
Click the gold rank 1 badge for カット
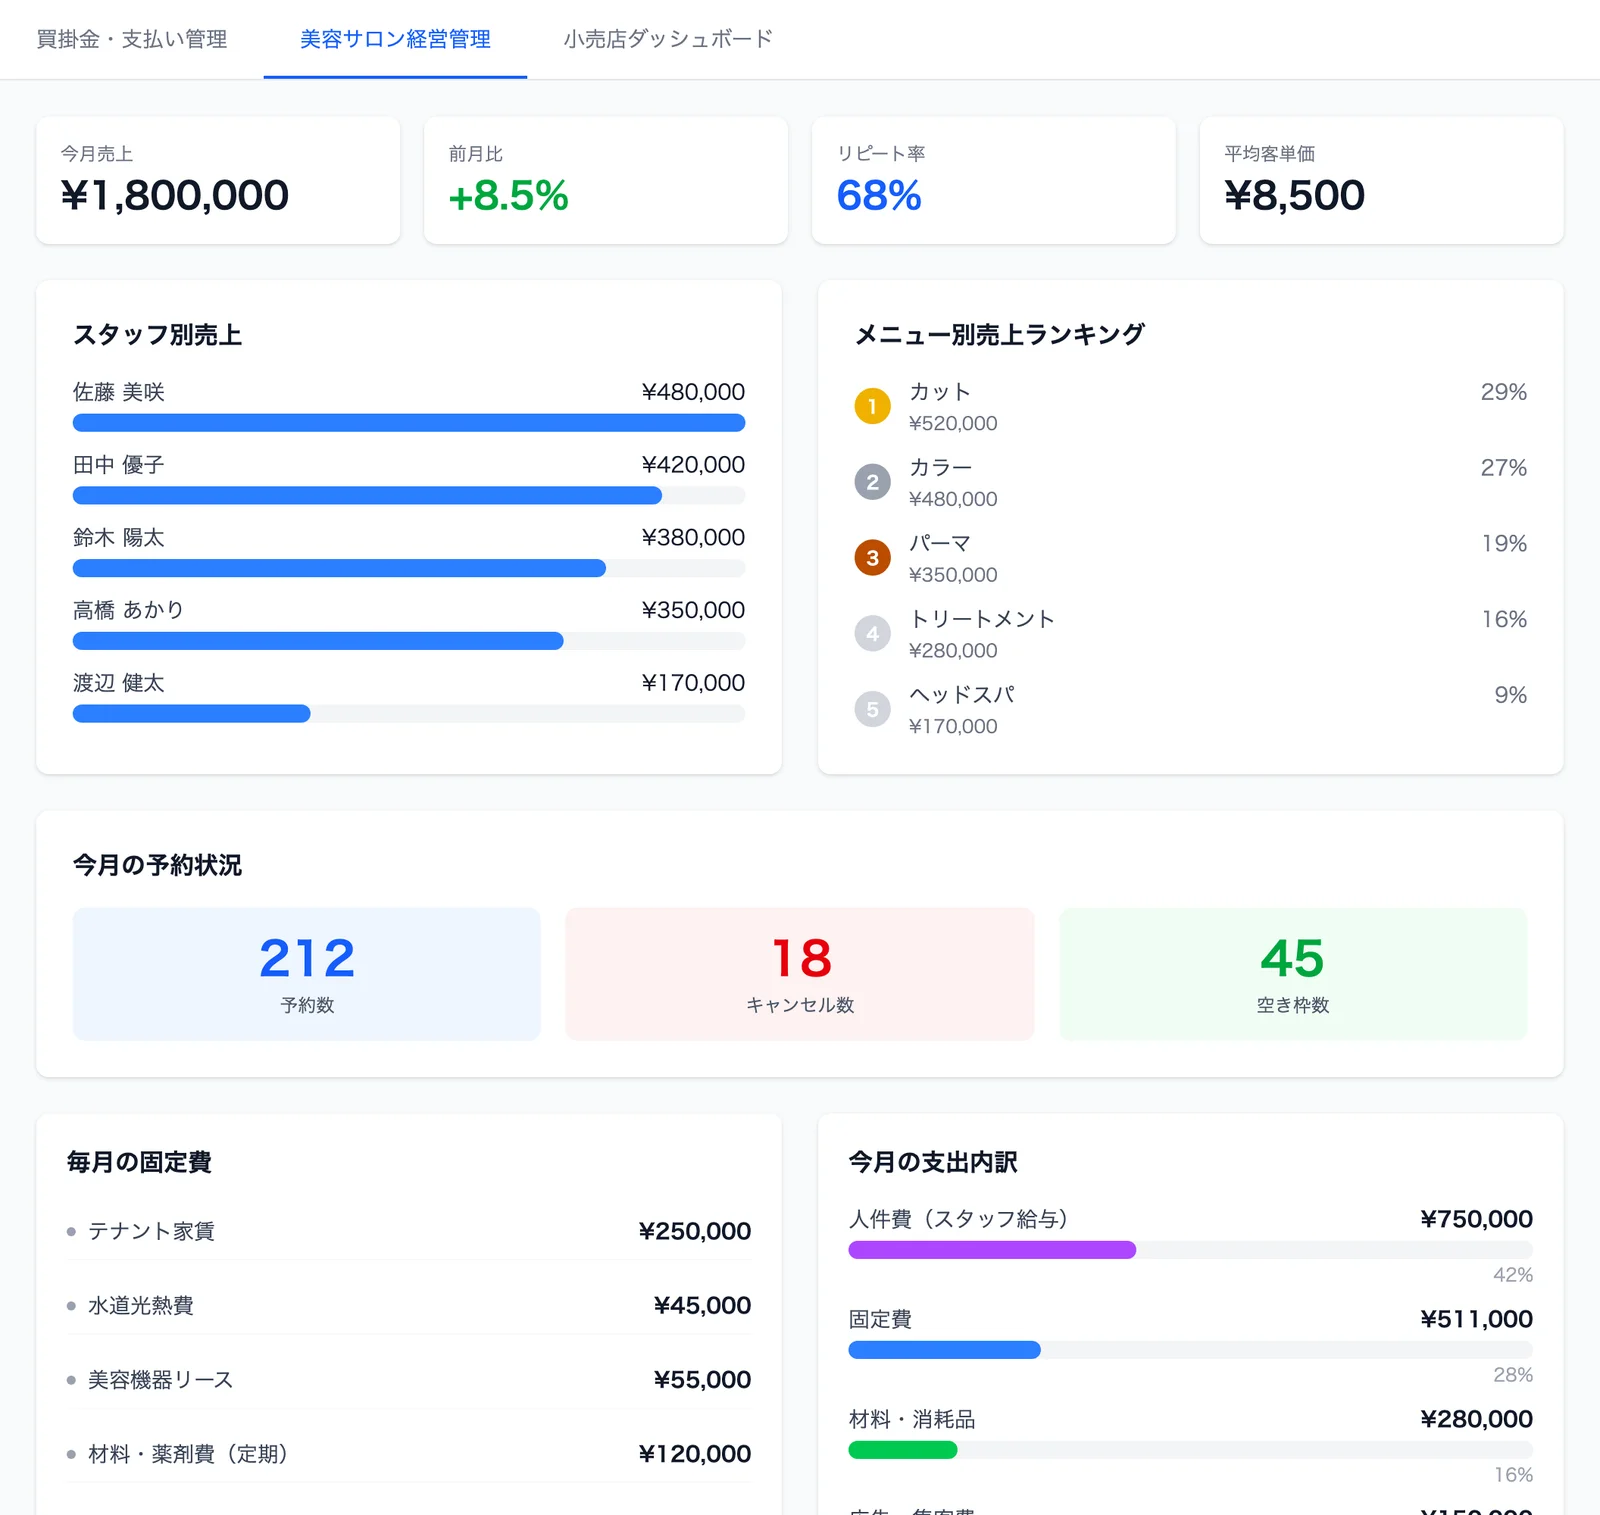click(x=872, y=406)
